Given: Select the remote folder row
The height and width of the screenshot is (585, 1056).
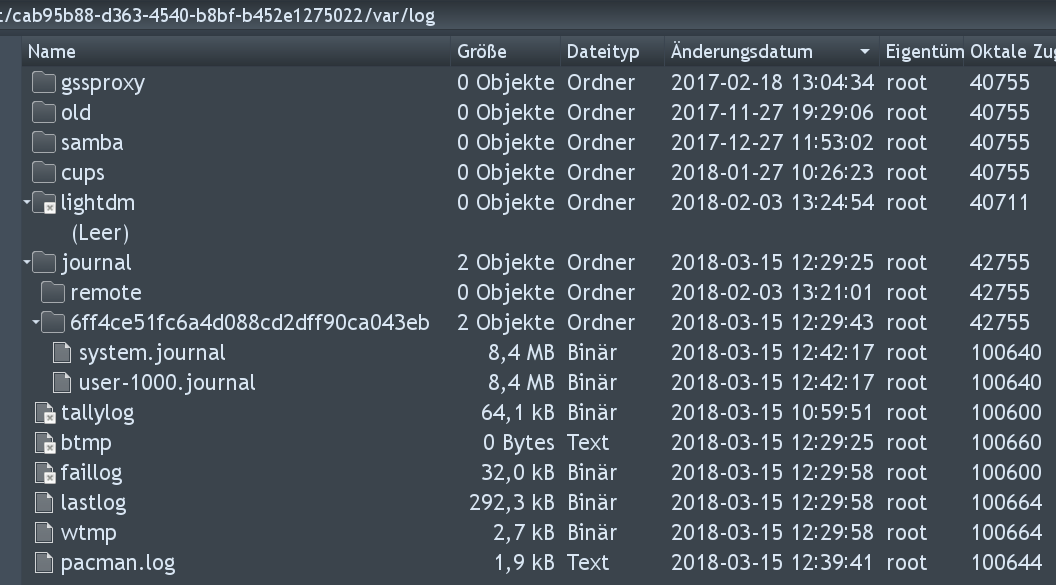Looking at the screenshot, I should (x=105, y=293).
